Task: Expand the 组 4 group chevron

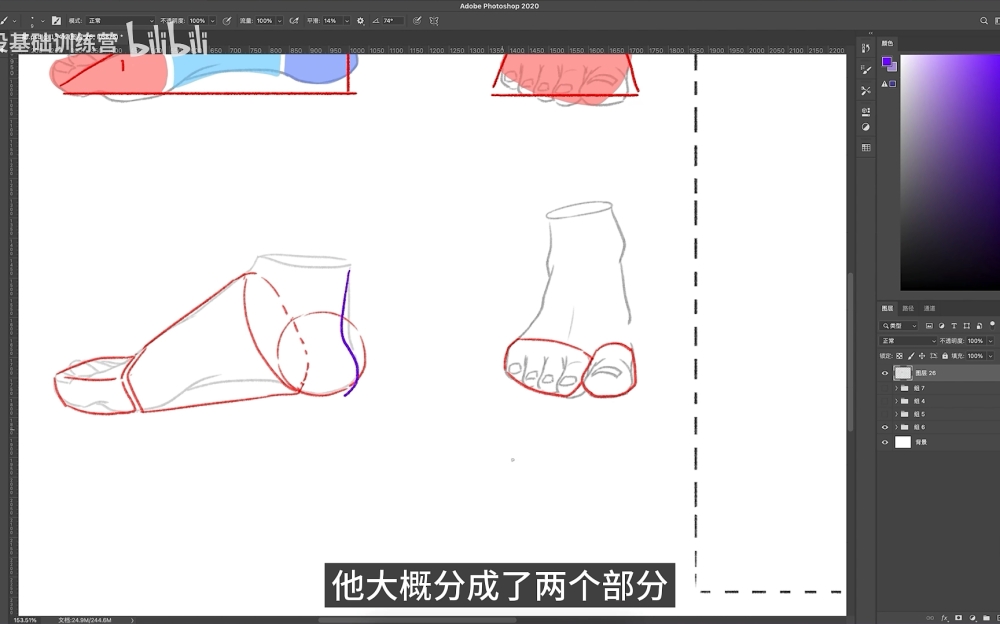Action: pos(896,401)
